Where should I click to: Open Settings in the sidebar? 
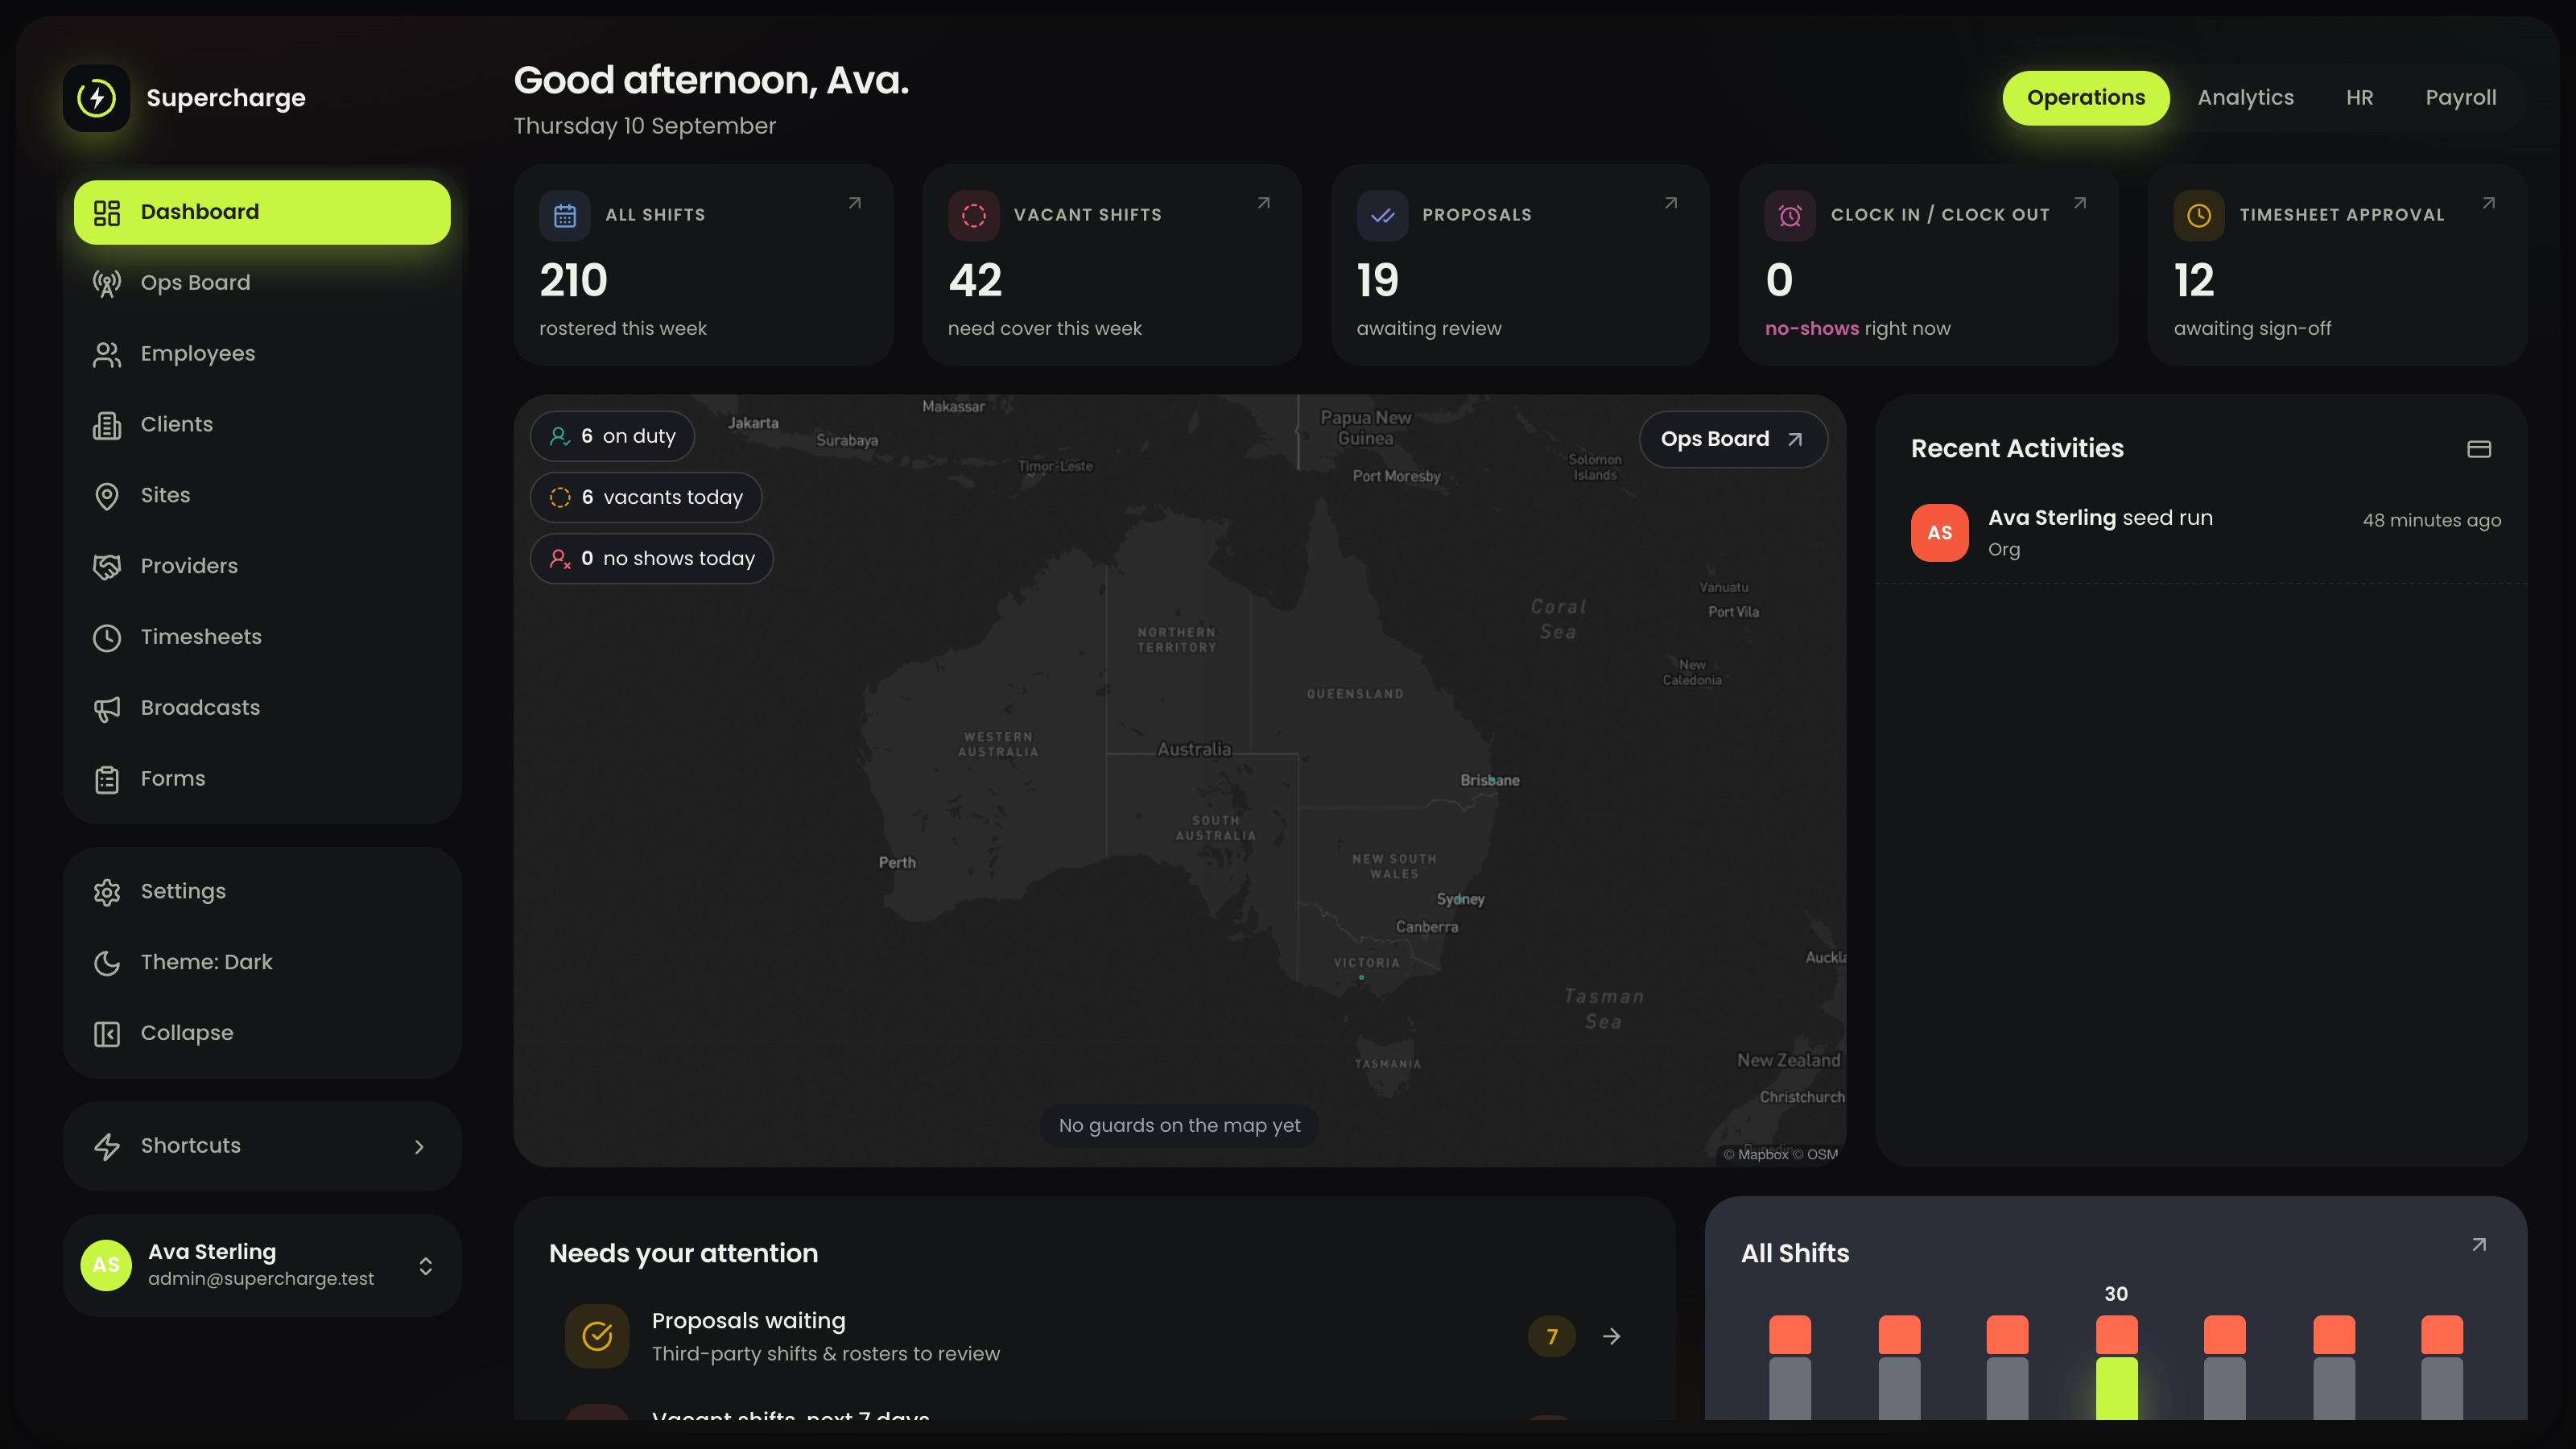262,891
